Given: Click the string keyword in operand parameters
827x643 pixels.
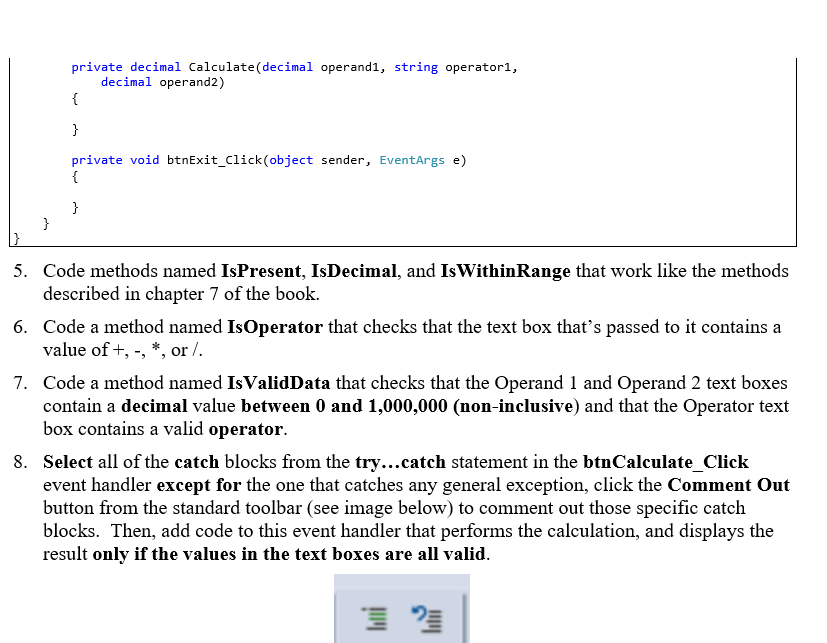Looking at the screenshot, I should tap(415, 67).
